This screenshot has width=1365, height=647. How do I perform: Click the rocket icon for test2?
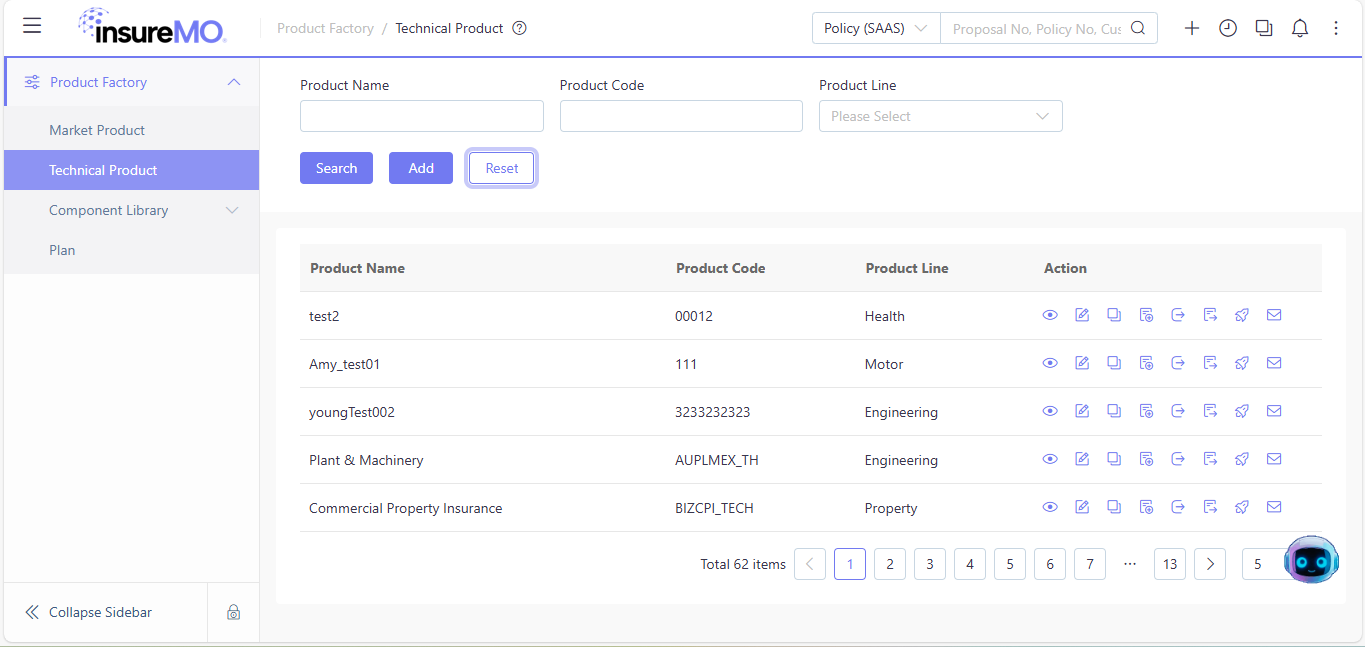pyautogui.click(x=1242, y=315)
